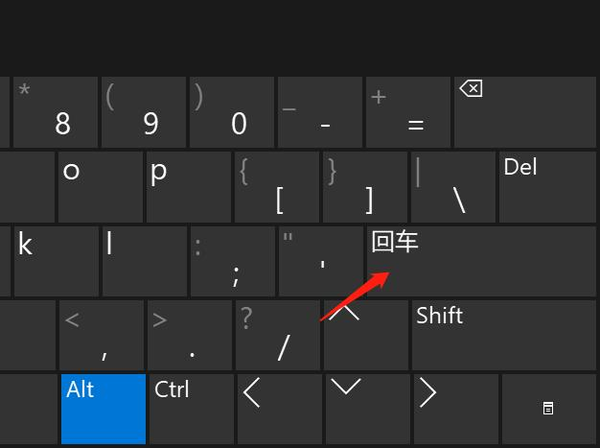Tap the equals sign key

407,112
